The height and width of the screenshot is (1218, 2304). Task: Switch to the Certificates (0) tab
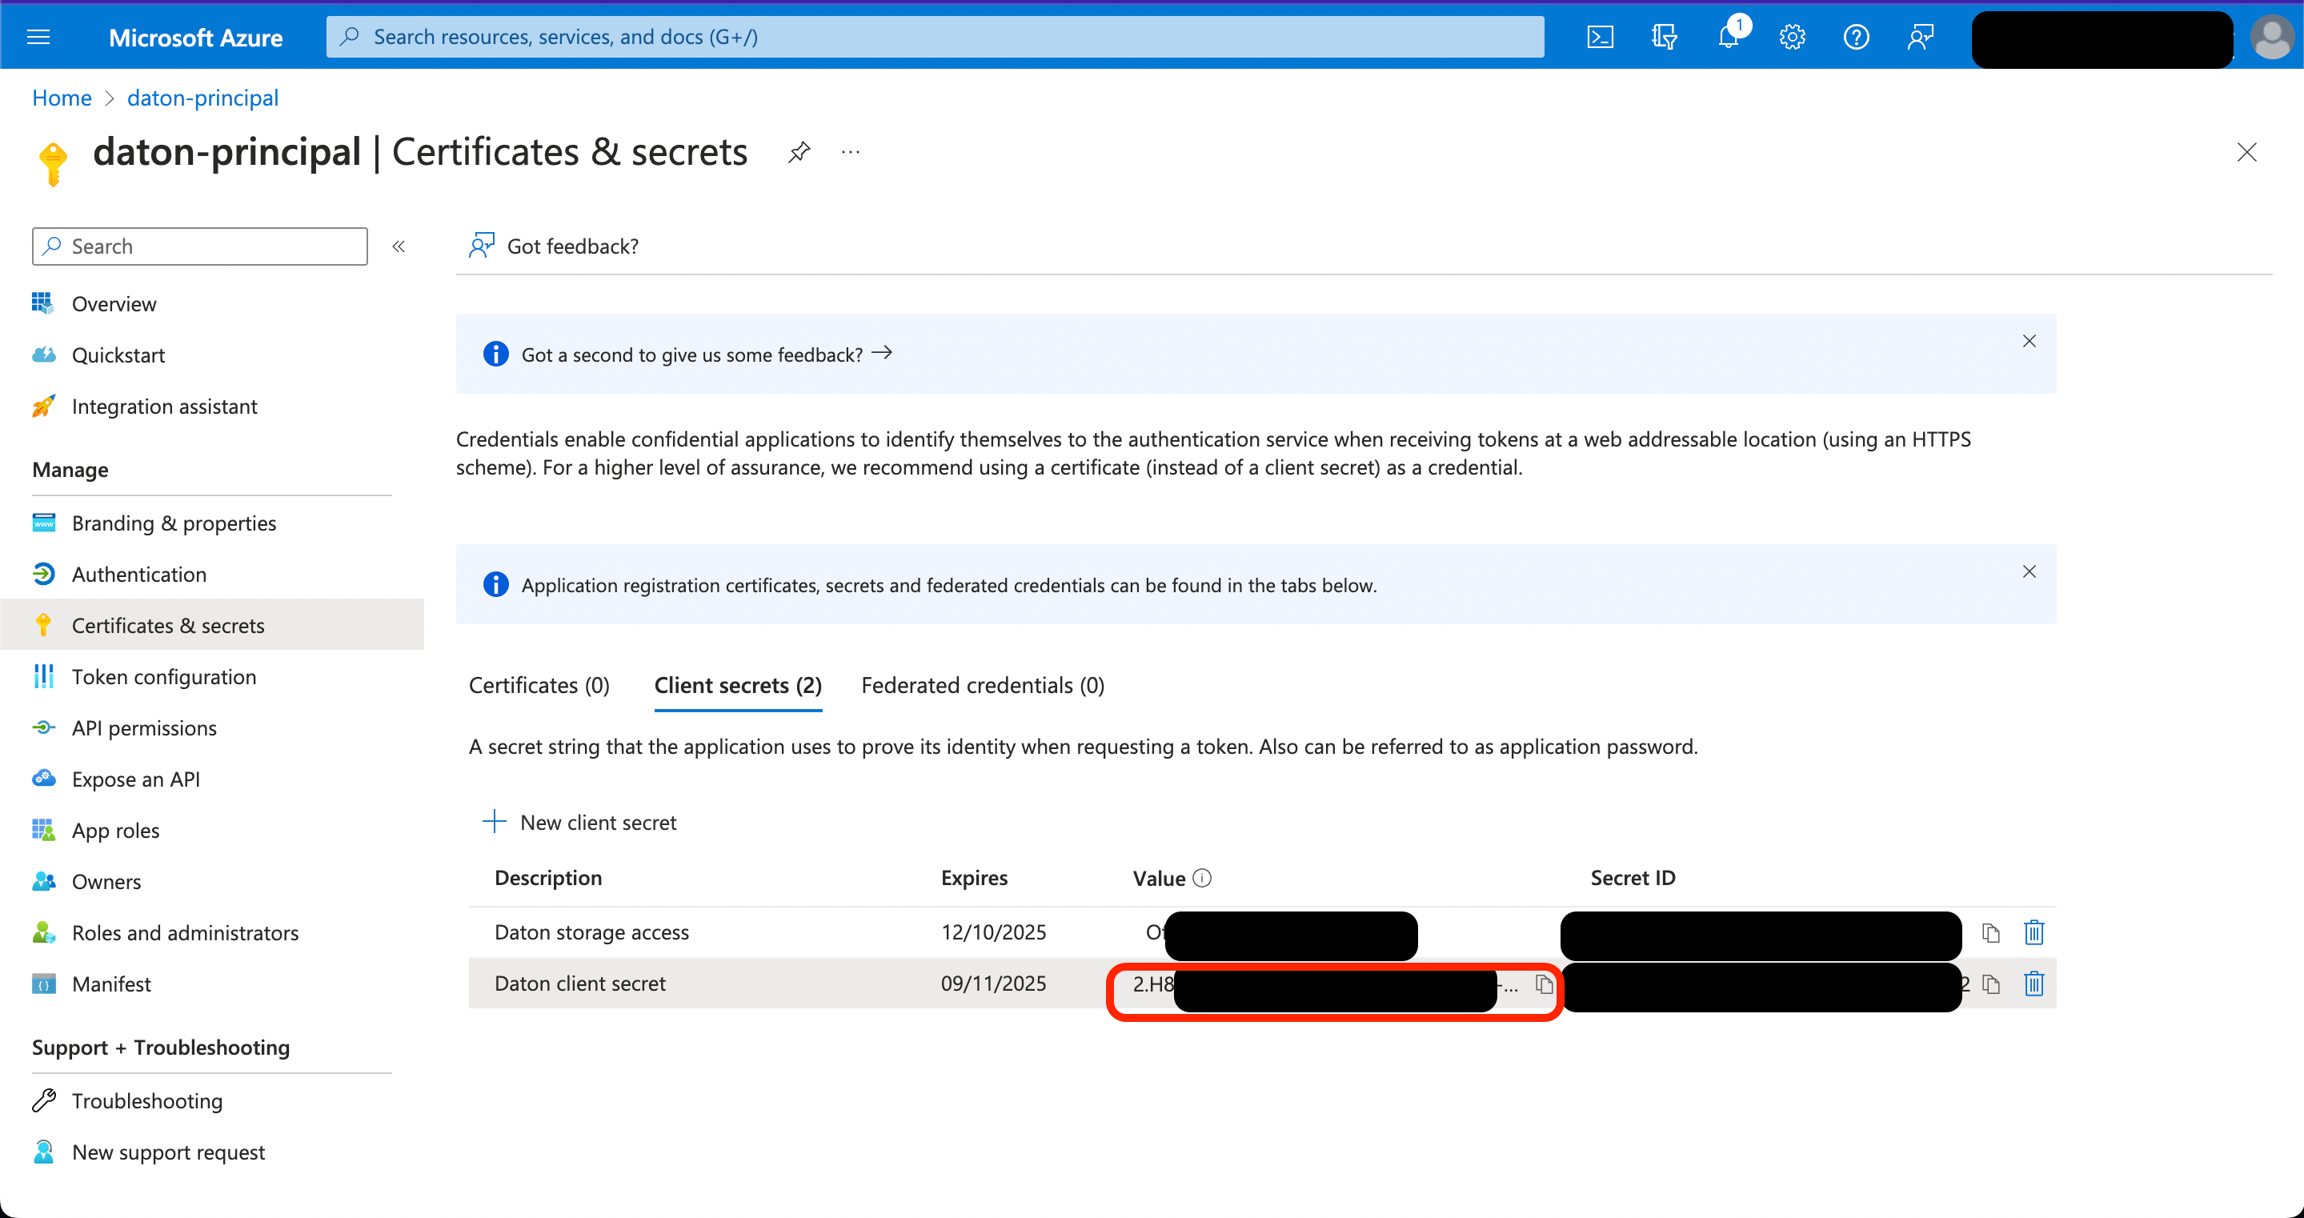pyautogui.click(x=539, y=685)
